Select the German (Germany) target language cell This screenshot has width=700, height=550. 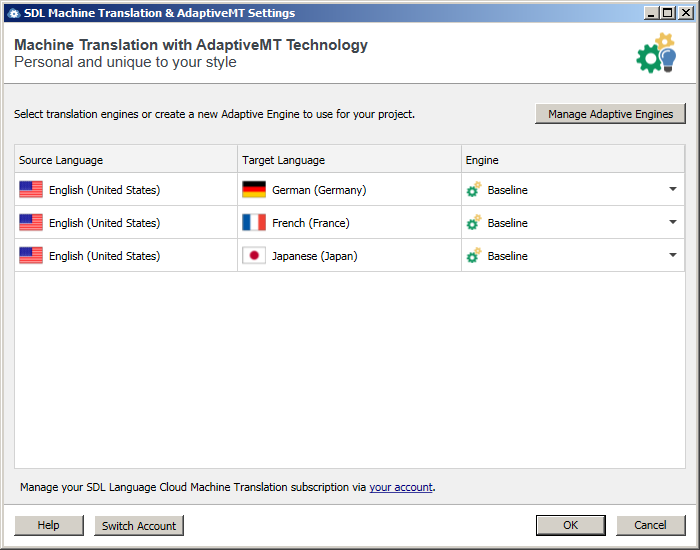[350, 189]
